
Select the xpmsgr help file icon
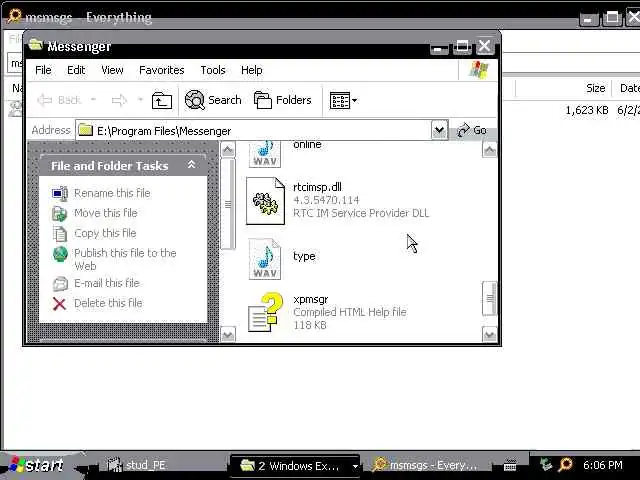click(x=265, y=312)
